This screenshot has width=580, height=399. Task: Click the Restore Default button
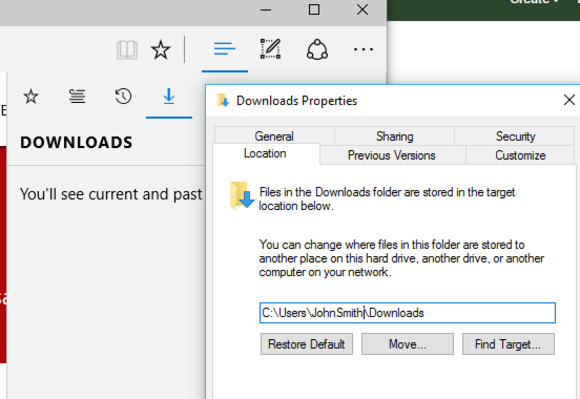tap(307, 344)
